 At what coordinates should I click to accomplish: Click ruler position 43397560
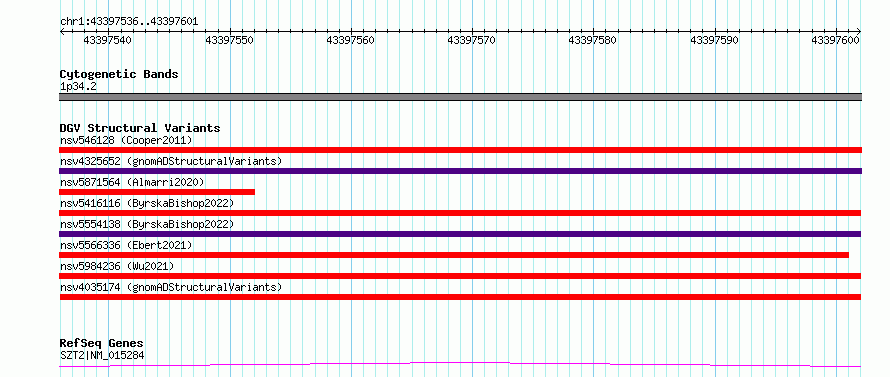click(x=351, y=40)
